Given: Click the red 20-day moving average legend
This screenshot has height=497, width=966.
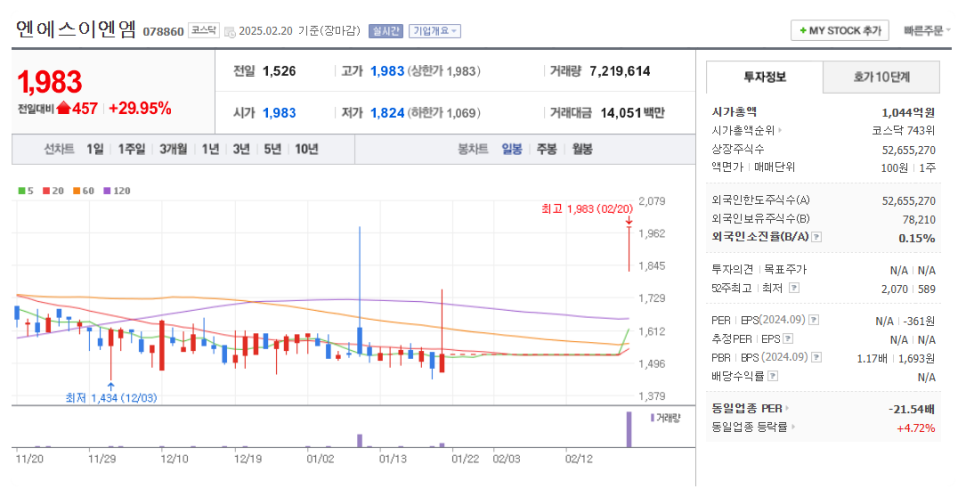Looking at the screenshot, I should [54, 191].
